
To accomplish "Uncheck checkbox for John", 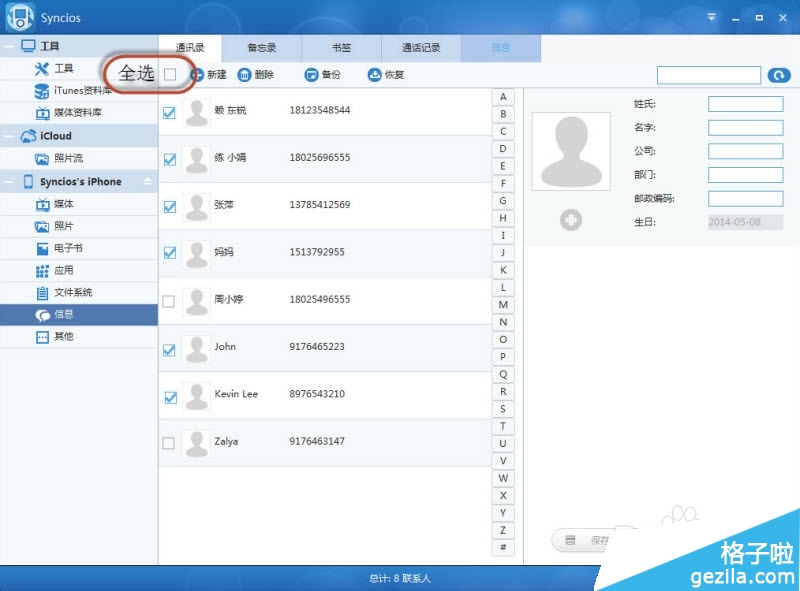I will click(x=169, y=350).
